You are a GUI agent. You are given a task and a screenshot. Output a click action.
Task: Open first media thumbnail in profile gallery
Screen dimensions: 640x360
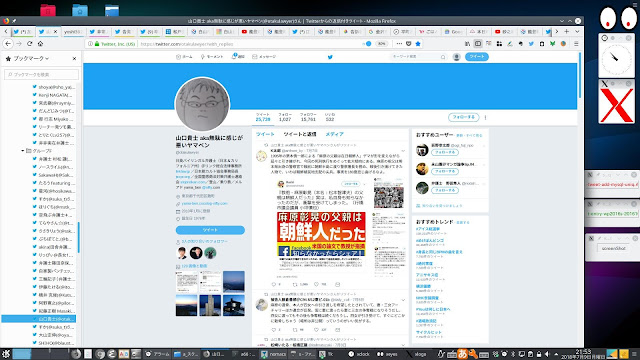(186, 282)
